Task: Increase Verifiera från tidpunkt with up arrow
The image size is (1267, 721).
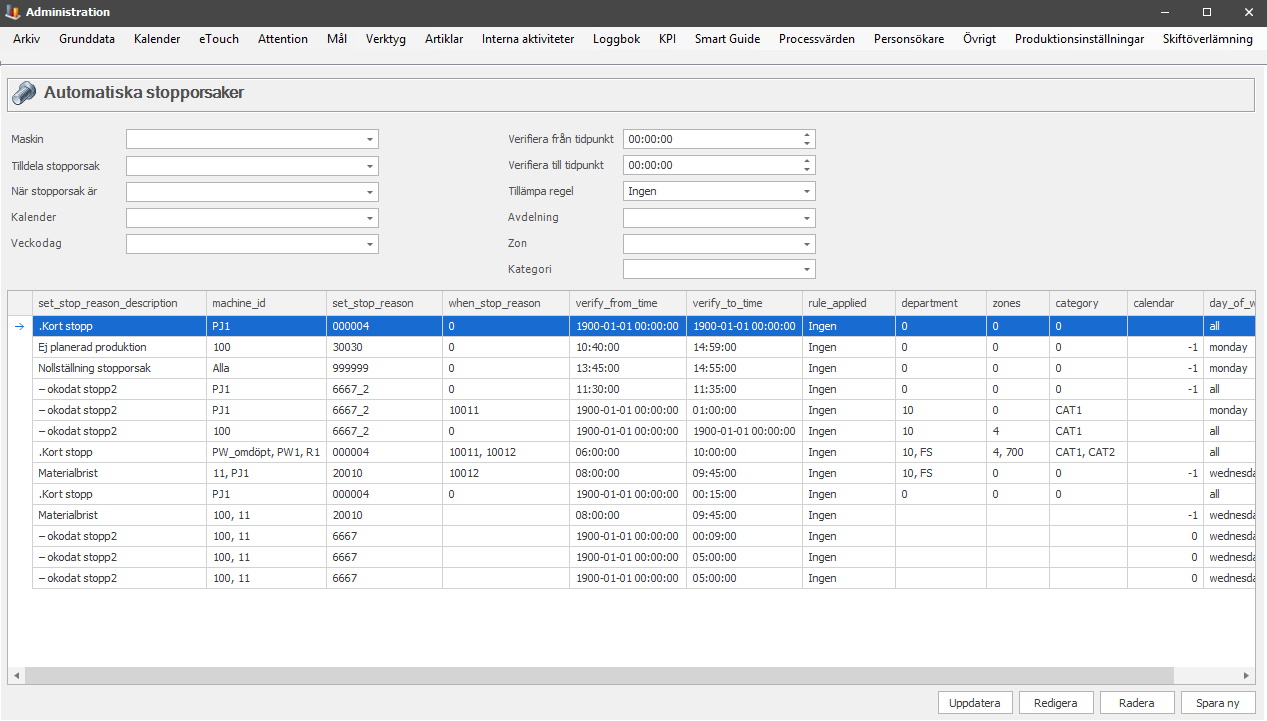Action: tap(807, 135)
